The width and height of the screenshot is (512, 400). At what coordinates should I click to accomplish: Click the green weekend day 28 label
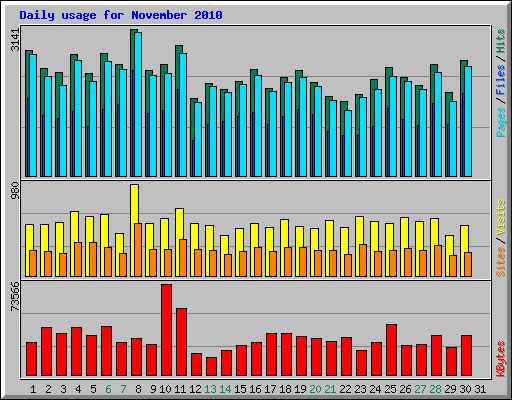click(435, 389)
